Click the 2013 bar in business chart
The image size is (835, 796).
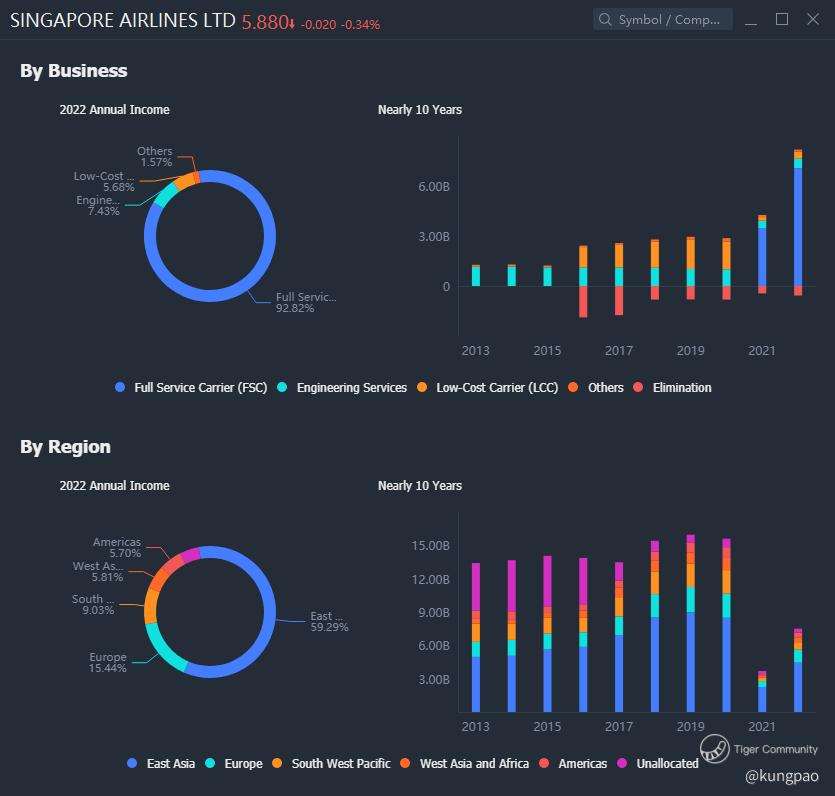pyautogui.click(x=476, y=275)
